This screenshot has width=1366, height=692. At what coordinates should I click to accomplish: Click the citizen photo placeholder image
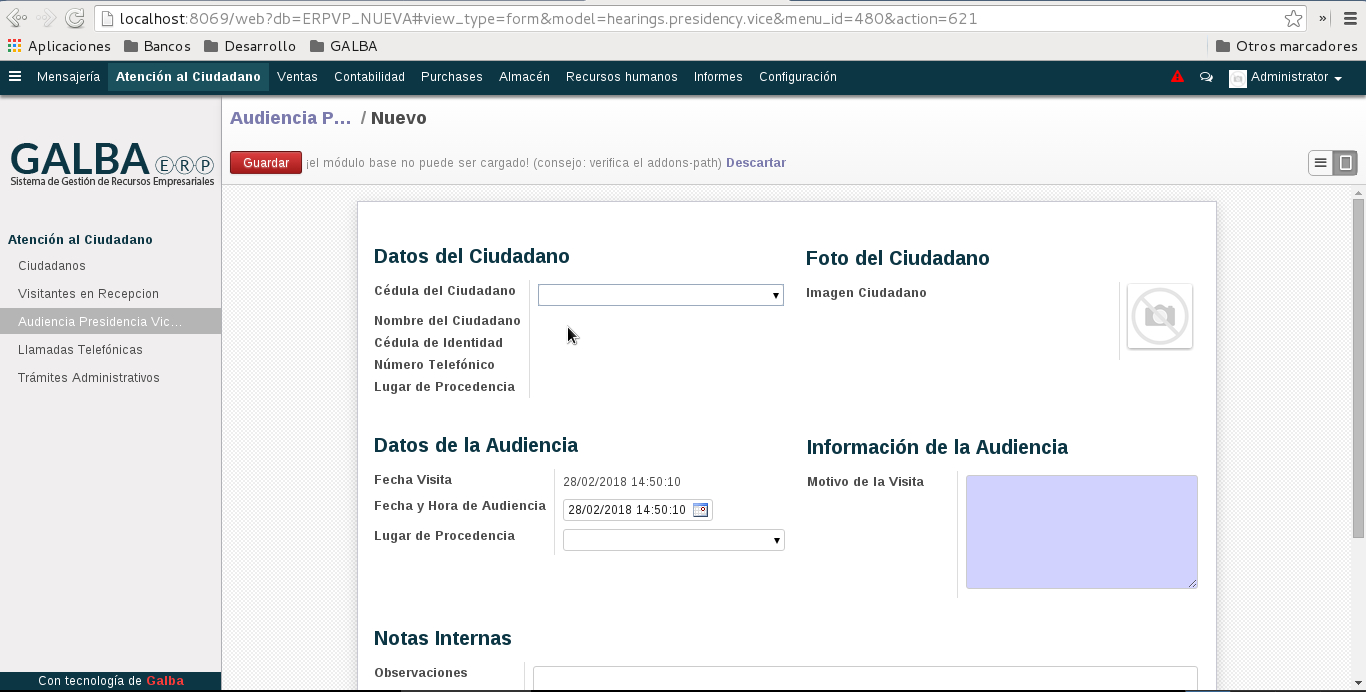(1159, 317)
